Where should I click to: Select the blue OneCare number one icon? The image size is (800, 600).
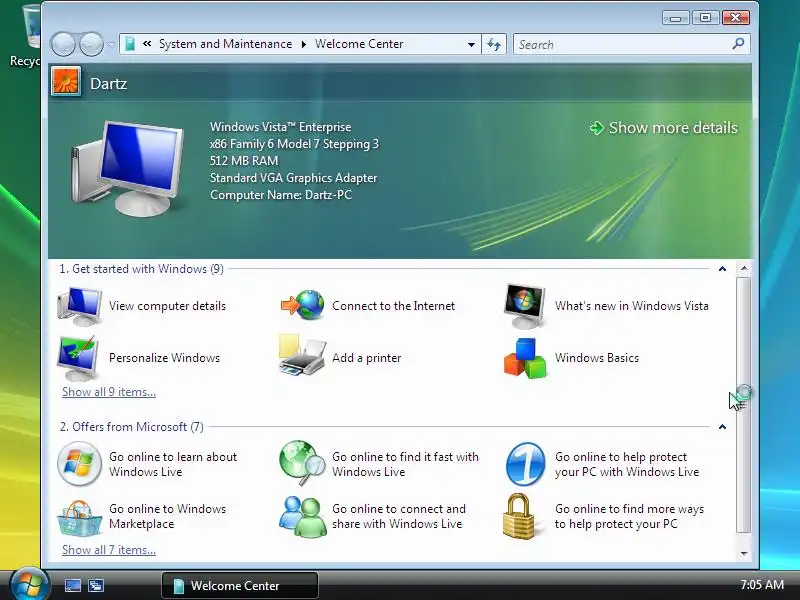(x=526, y=464)
